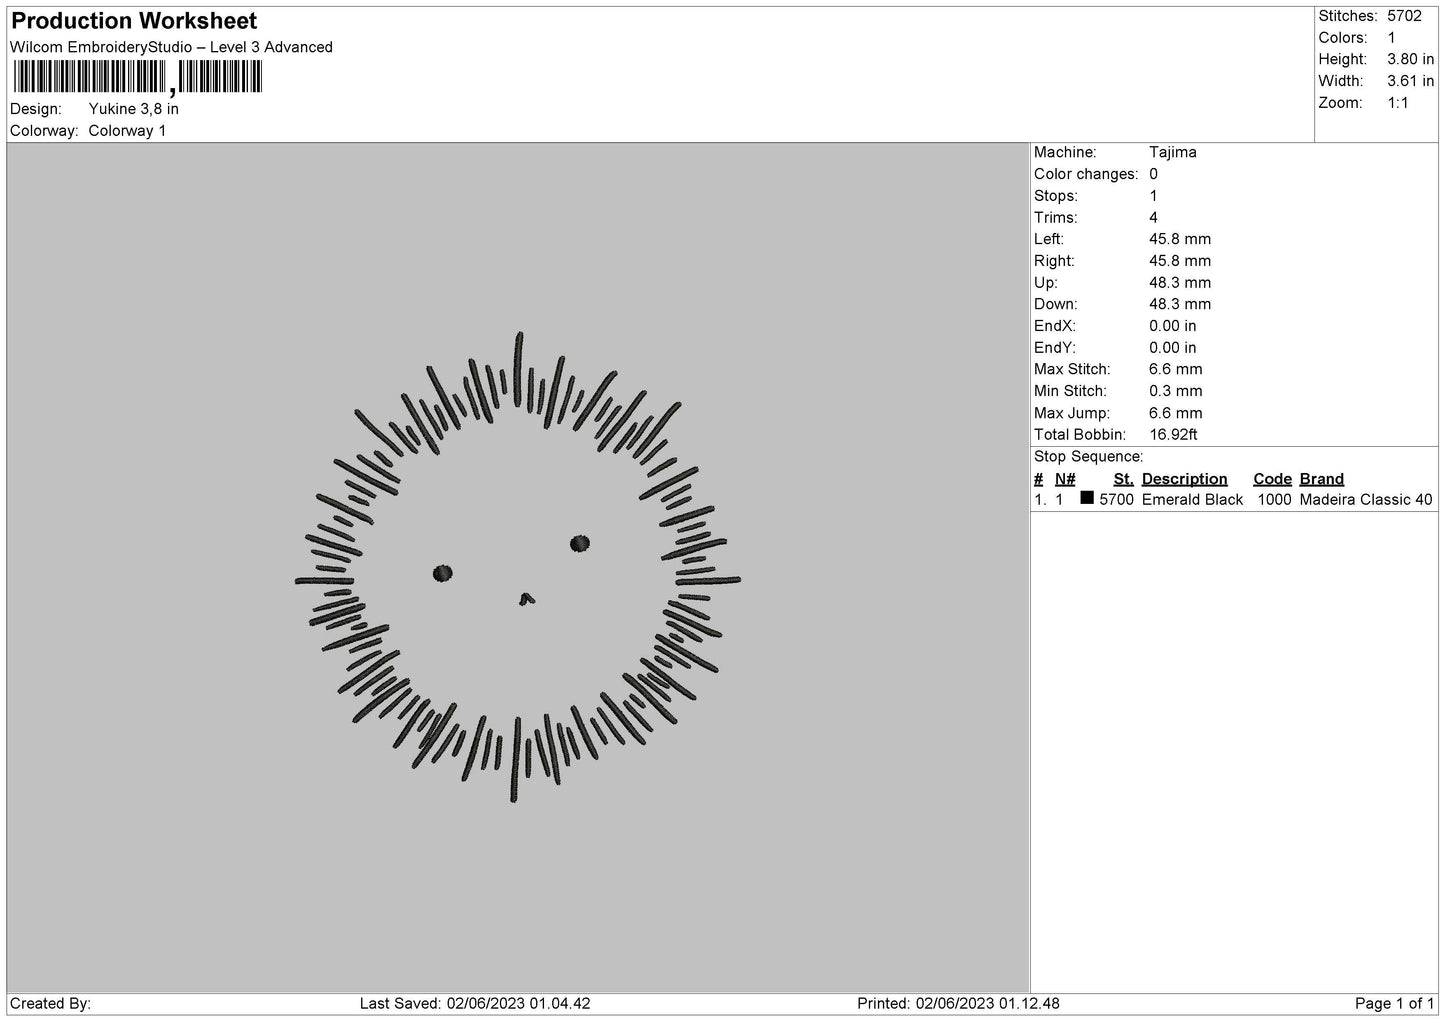Click the Total Bobbin 16.92ft value

point(1173,435)
